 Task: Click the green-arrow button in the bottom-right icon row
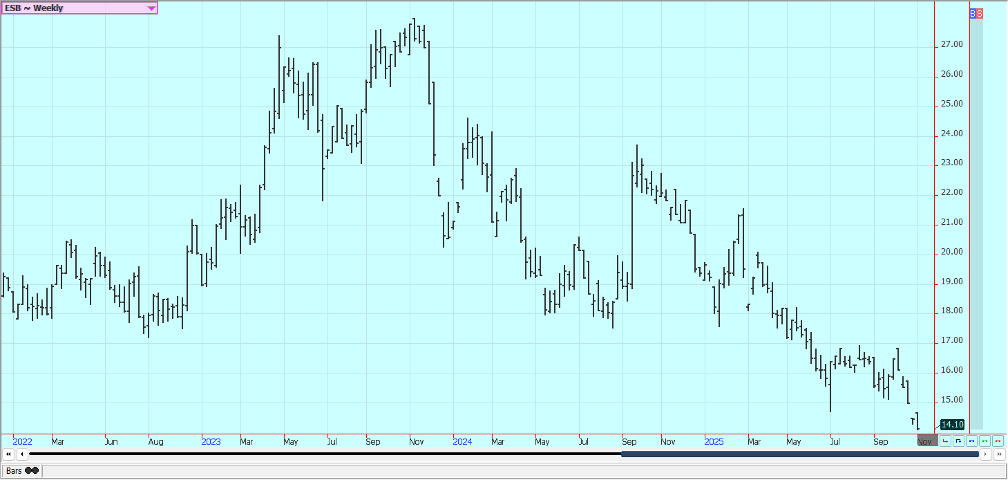tap(984, 440)
